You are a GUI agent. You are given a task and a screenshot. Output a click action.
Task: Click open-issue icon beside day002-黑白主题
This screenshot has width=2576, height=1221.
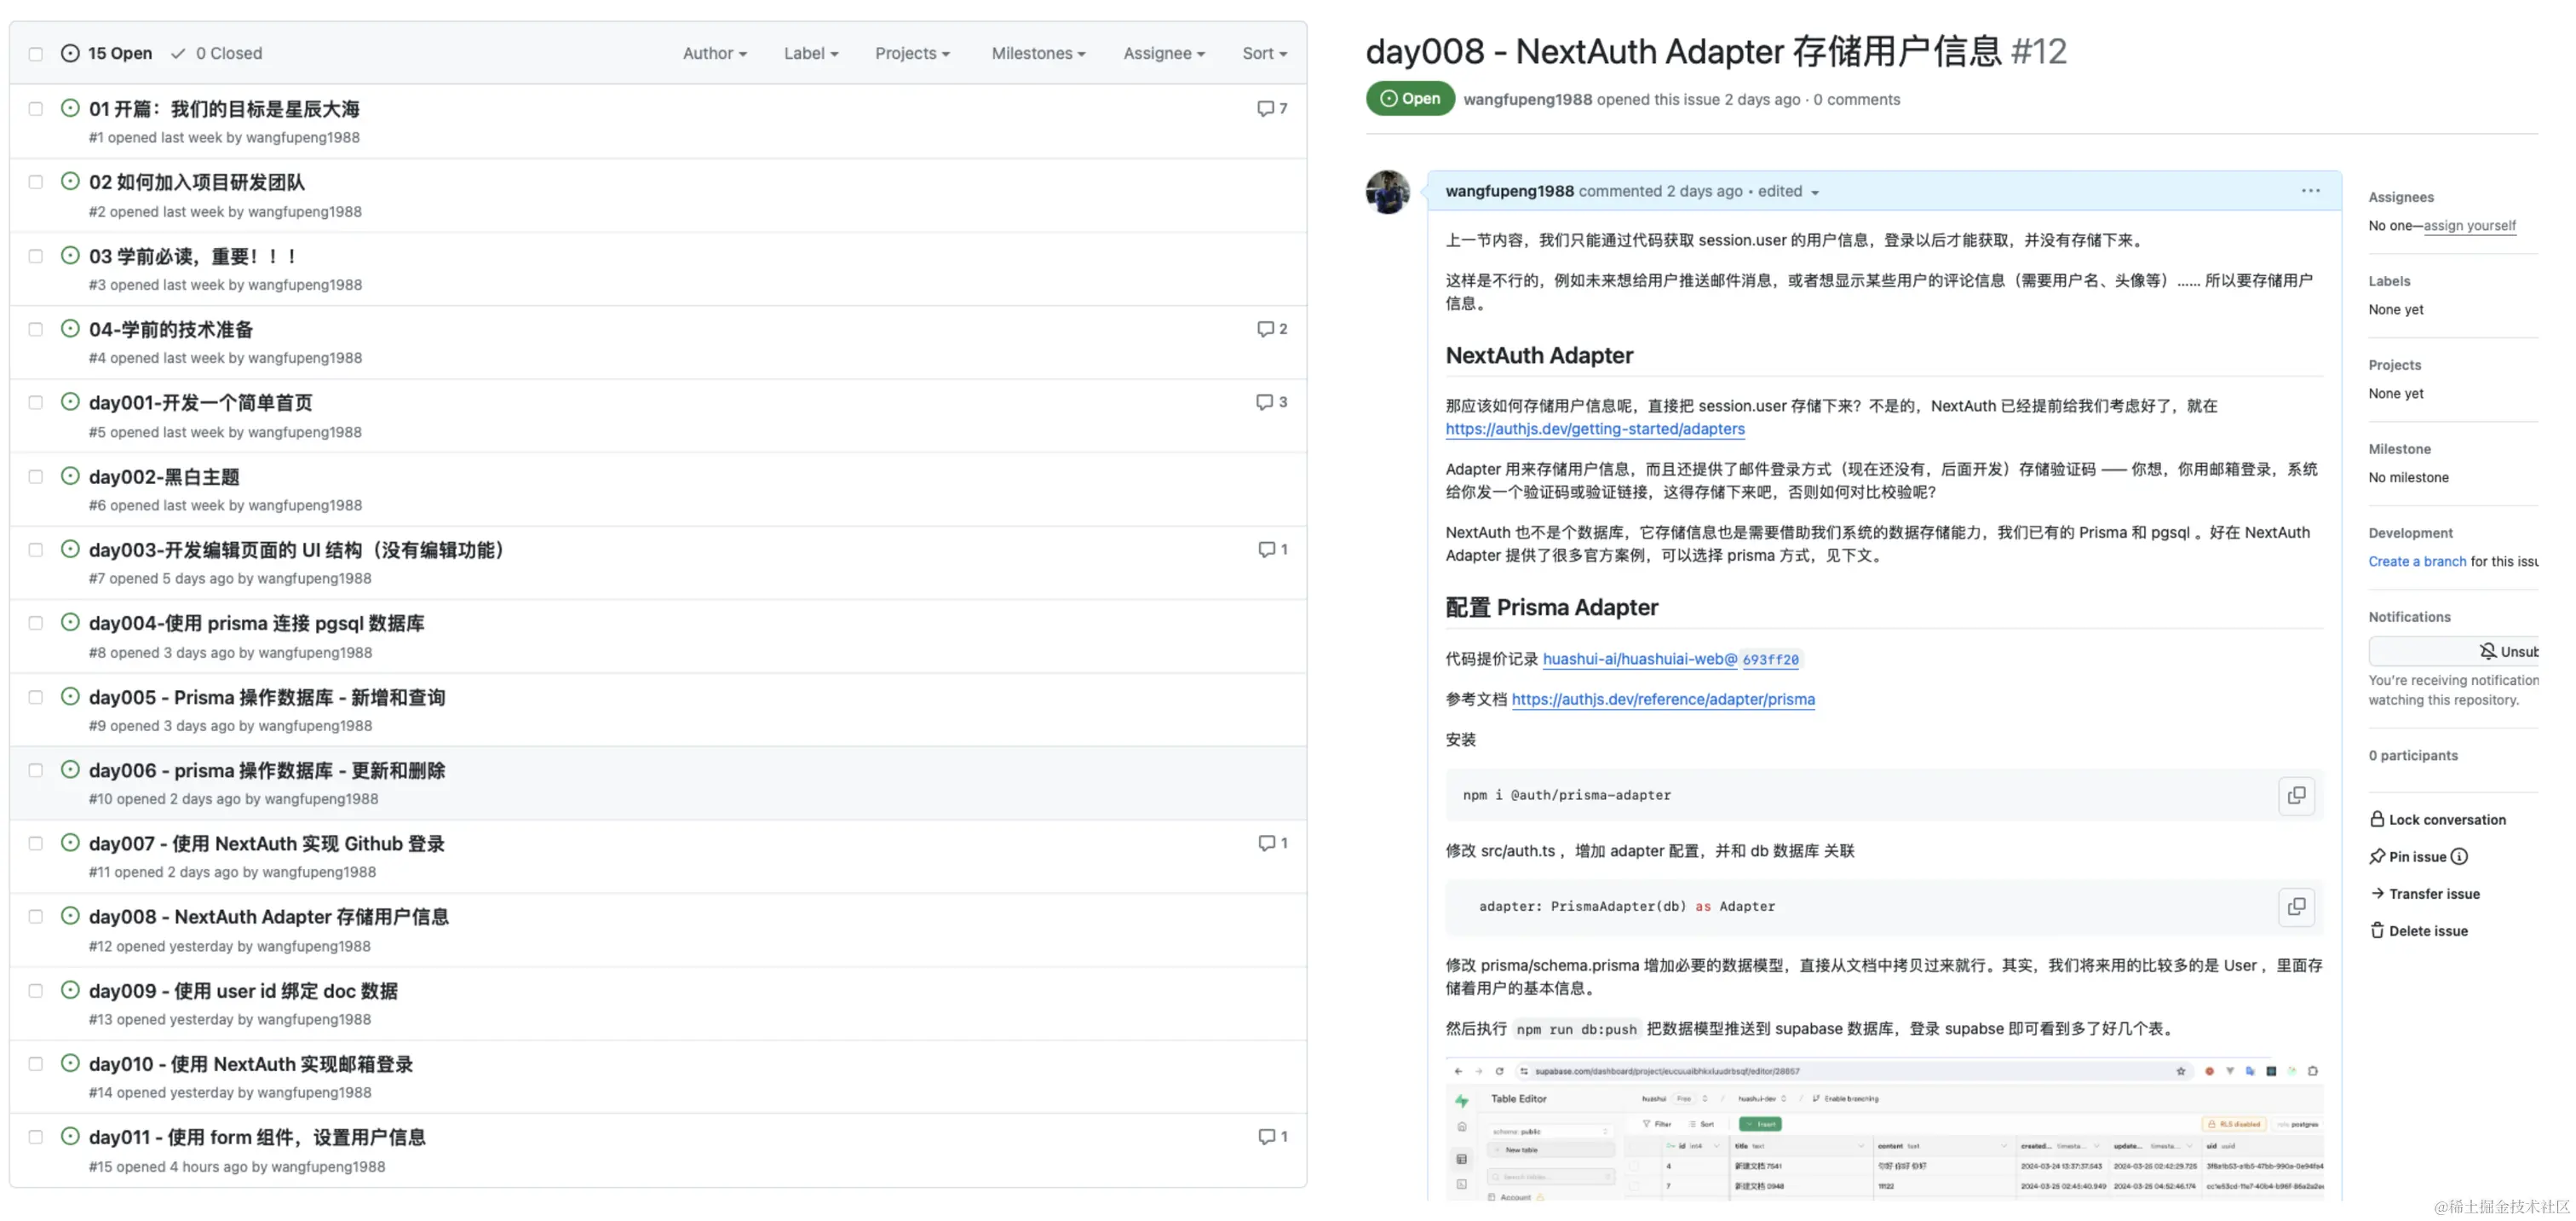(70, 476)
